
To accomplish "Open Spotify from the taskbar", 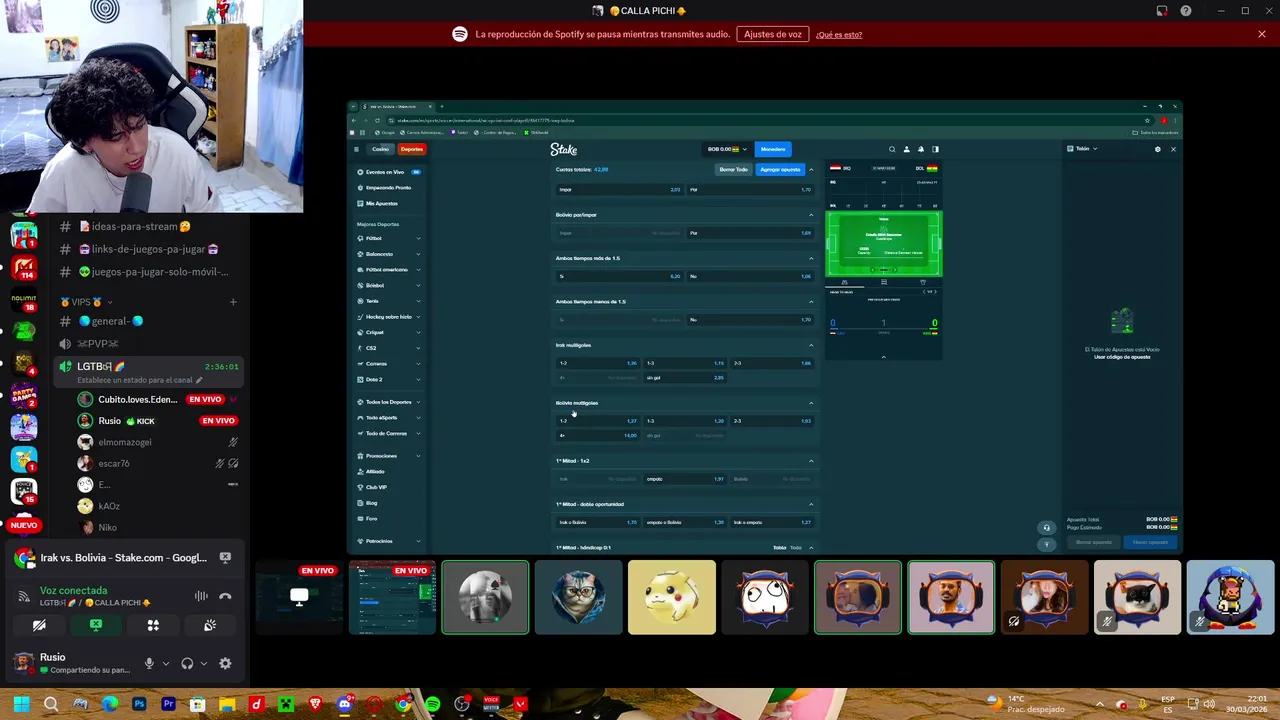I will [432, 704].
